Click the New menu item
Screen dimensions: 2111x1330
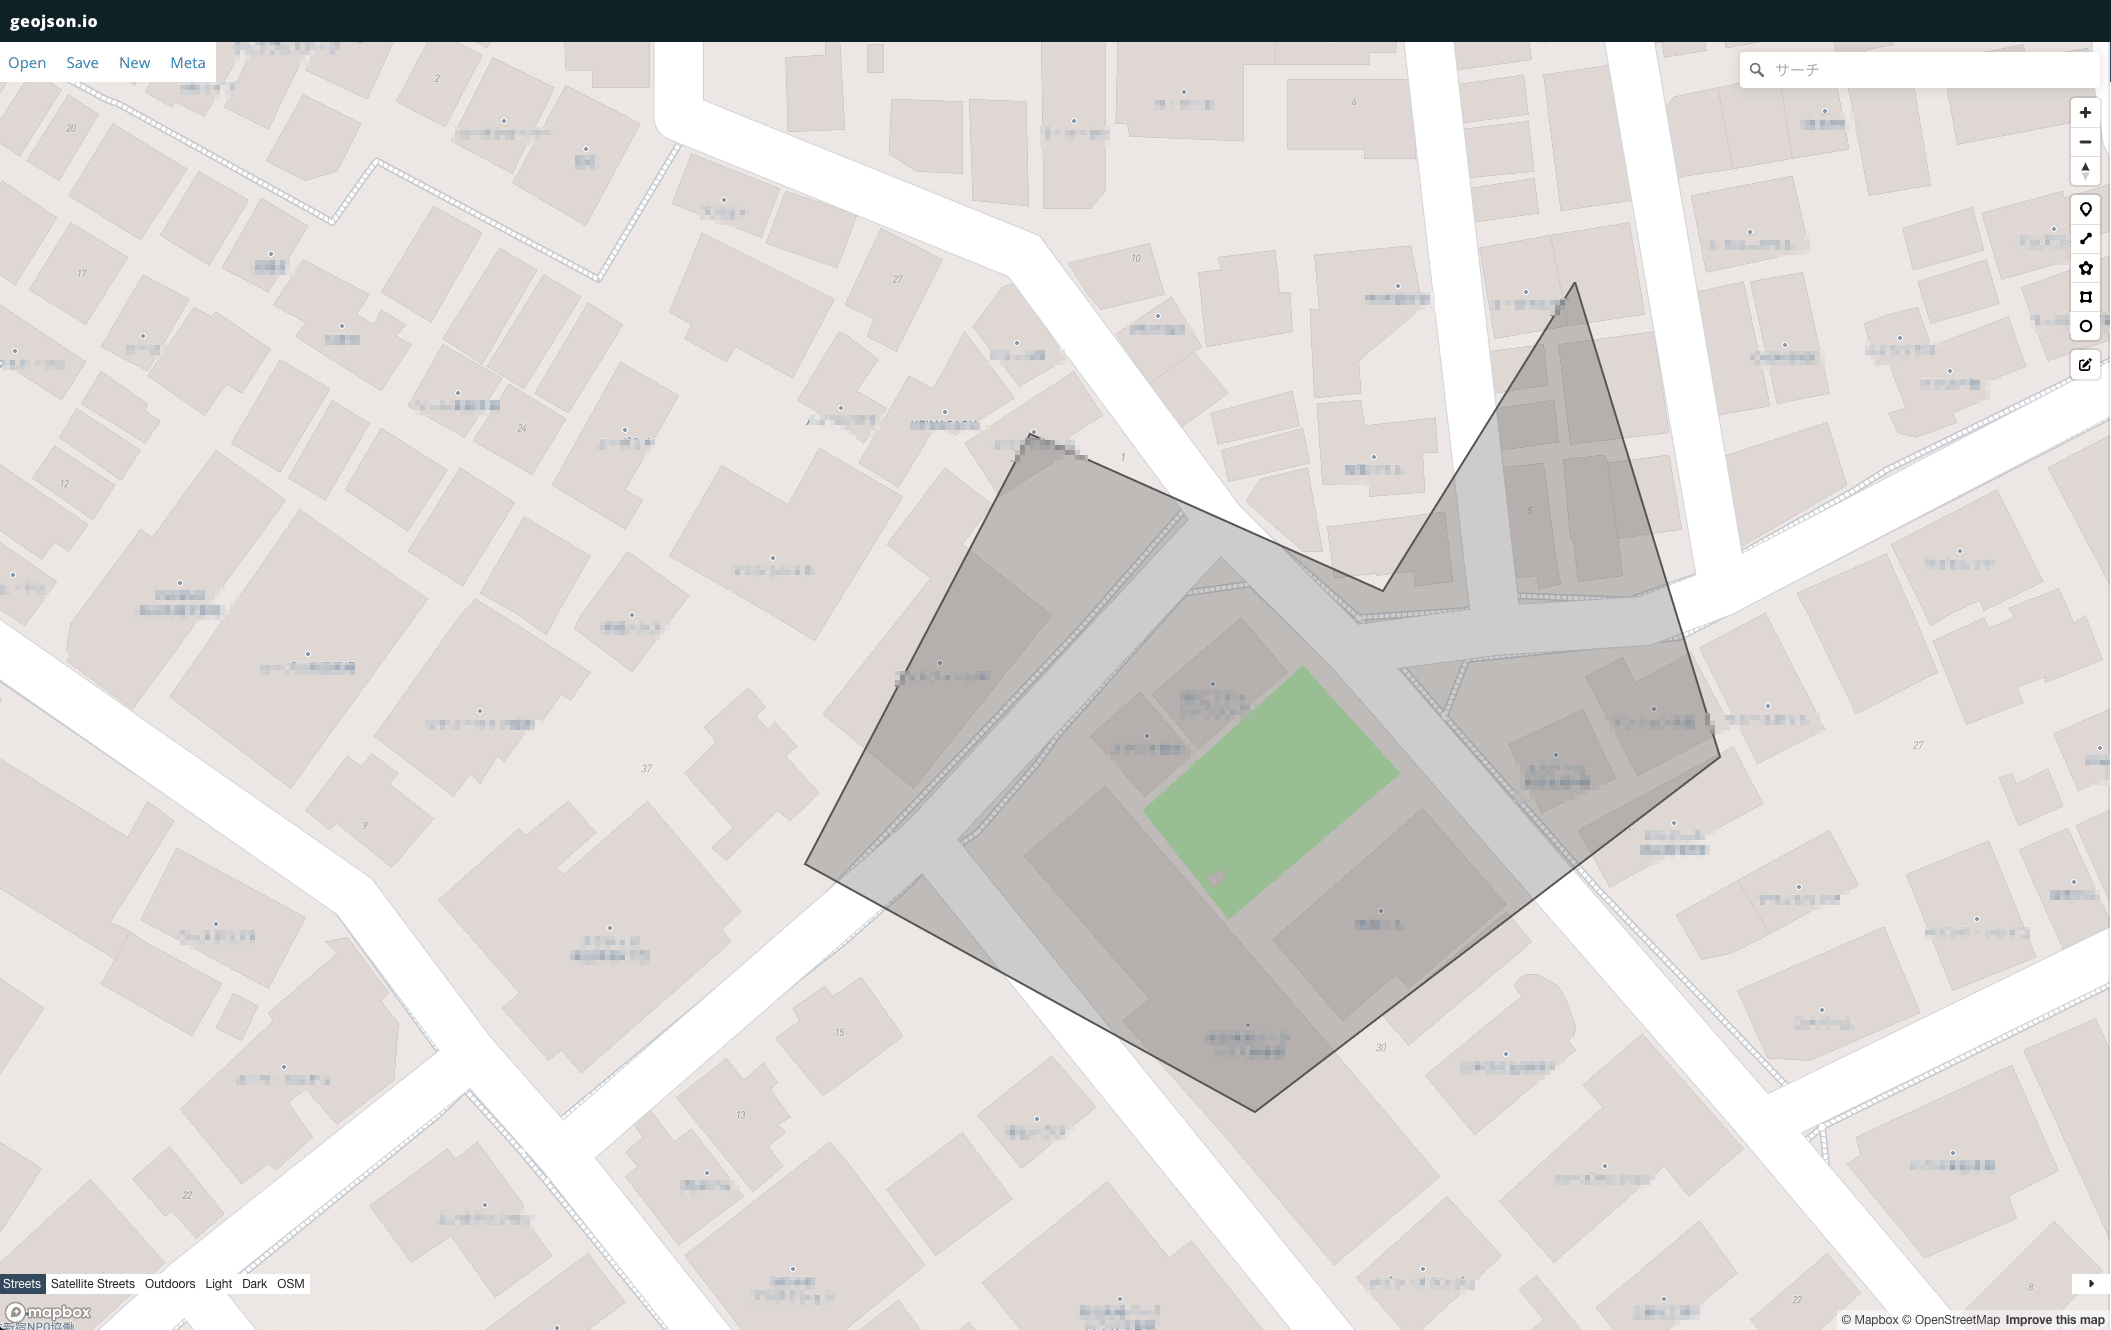coord(134,62)
